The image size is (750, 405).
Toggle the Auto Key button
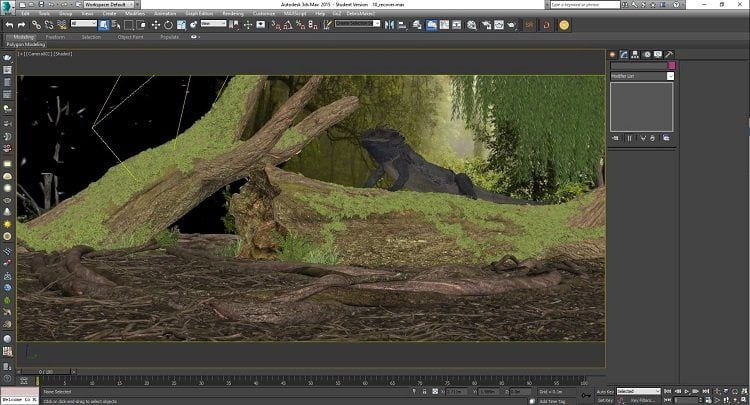coord(605,392)
